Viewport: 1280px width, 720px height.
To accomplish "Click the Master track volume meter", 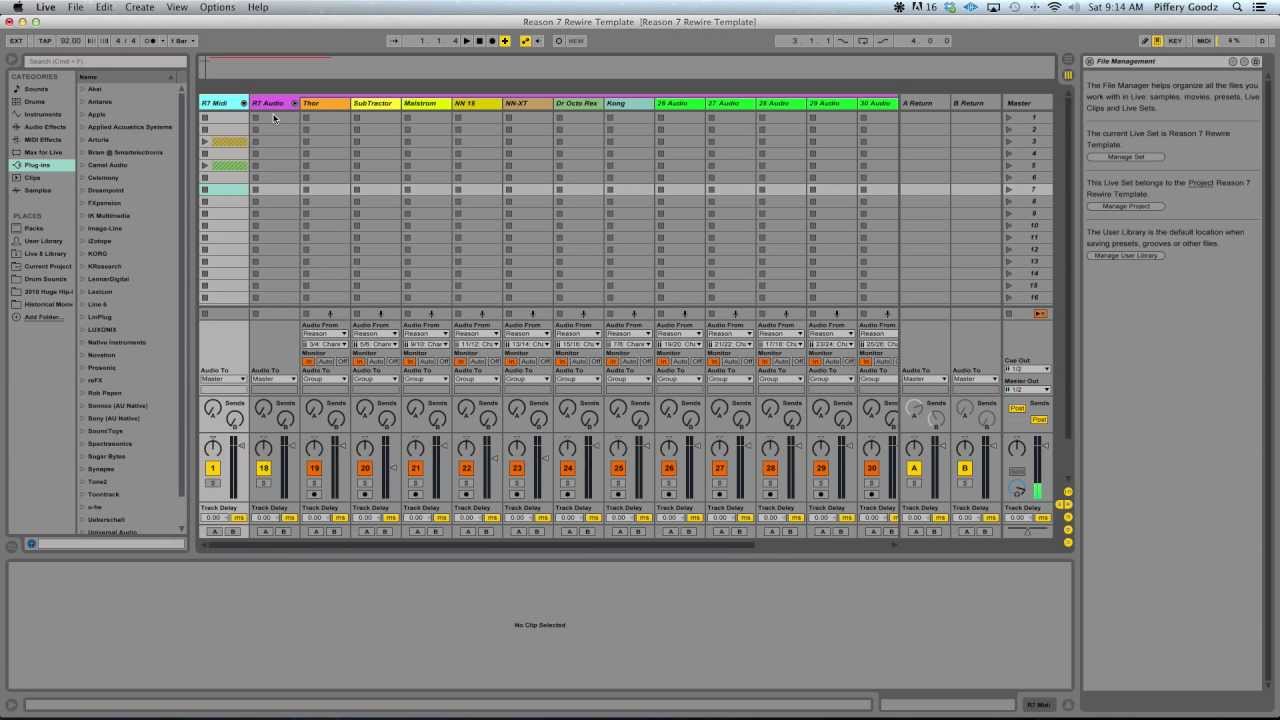I will [1037, 469].
